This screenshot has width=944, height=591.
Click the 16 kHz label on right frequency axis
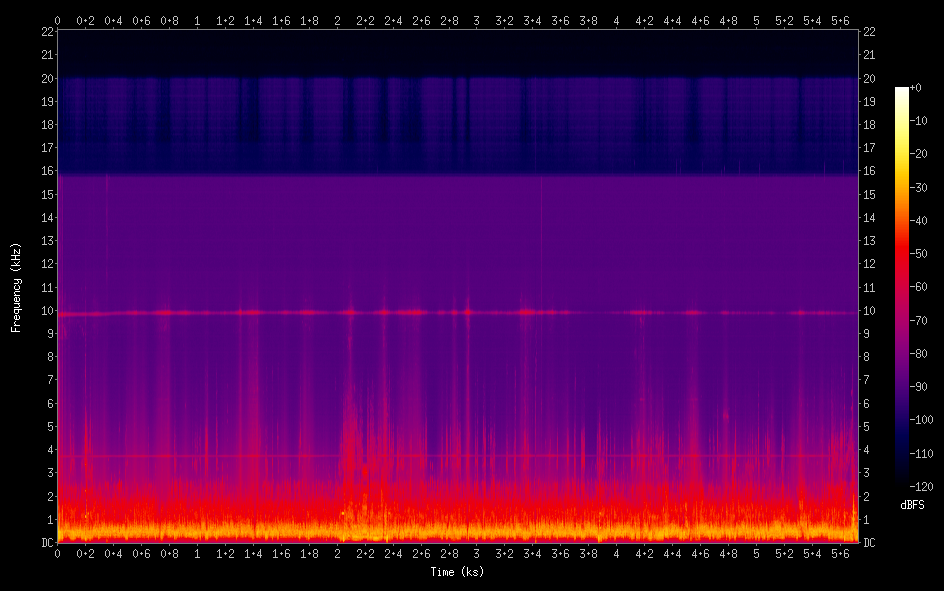coord(870,171)
